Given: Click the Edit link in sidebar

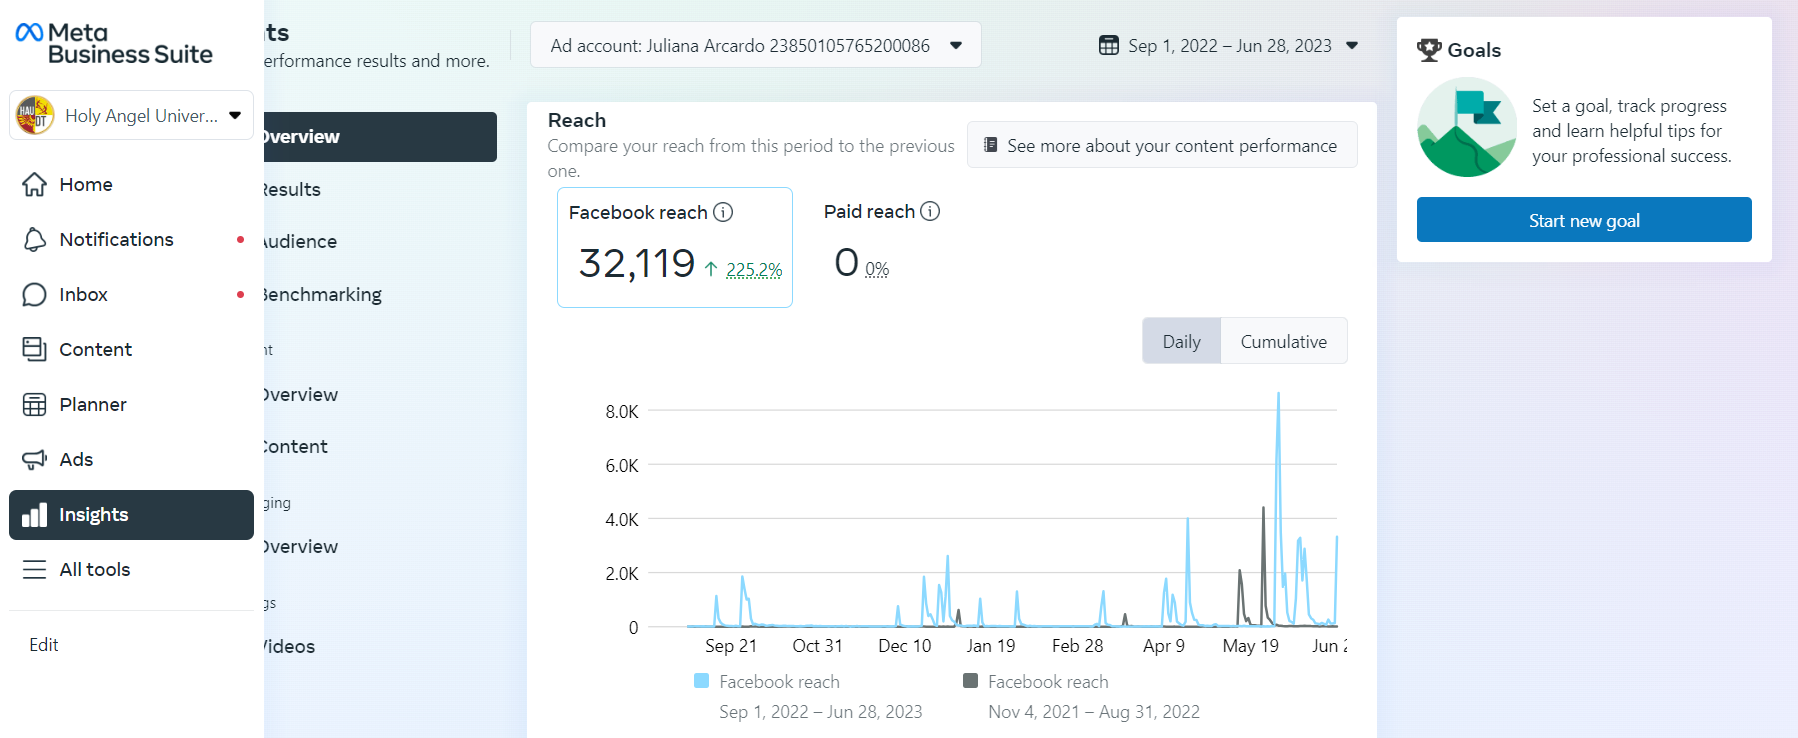Looking at the screenshot, I should point(44,645).
